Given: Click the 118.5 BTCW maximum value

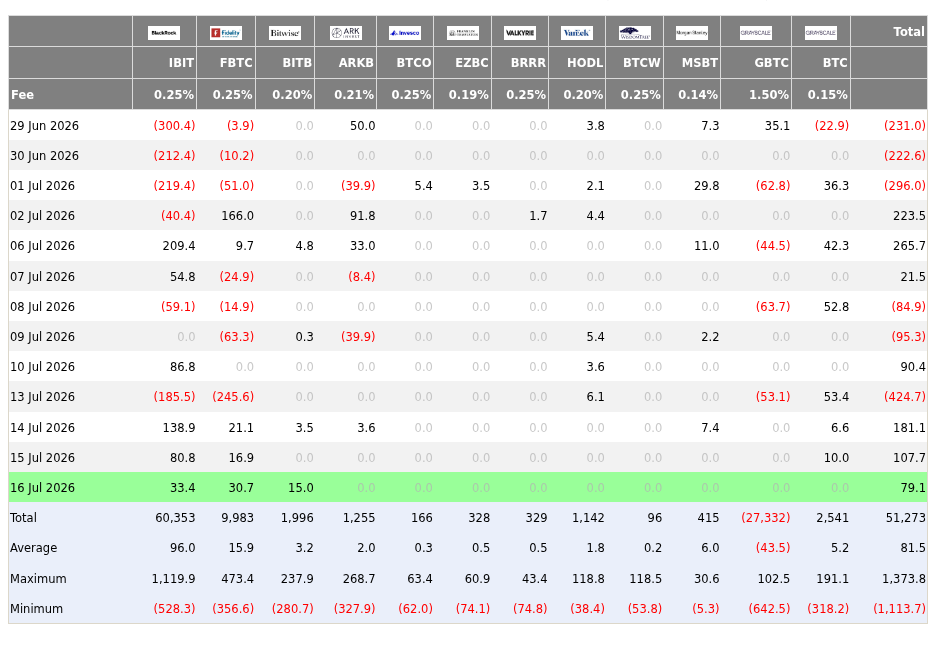Looking at the screenshot, I should [645, 578].
